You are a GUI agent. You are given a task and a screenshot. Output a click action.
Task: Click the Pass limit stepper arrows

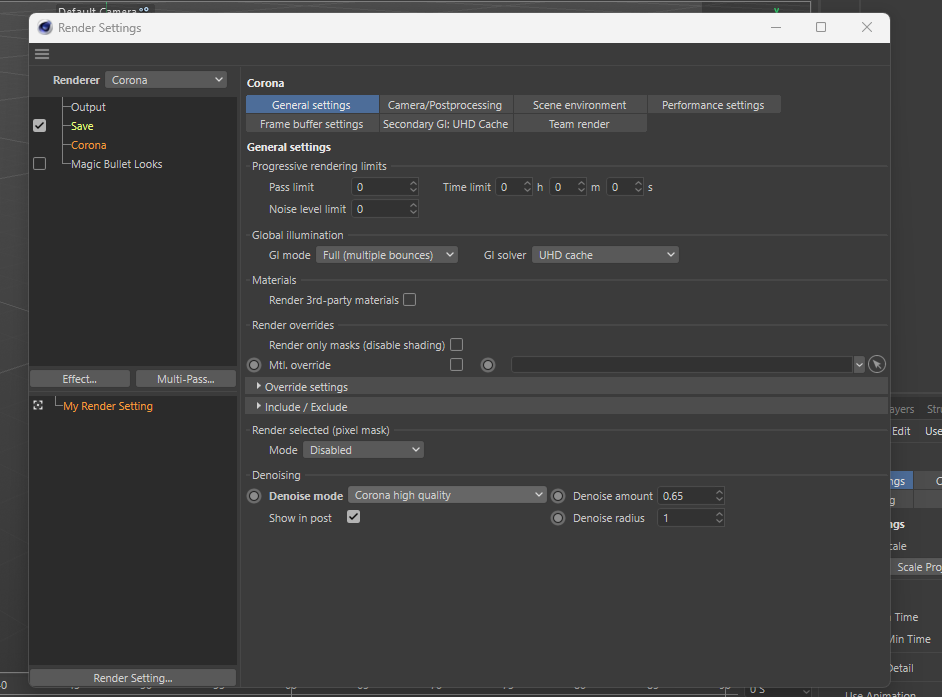coord(413,187)
